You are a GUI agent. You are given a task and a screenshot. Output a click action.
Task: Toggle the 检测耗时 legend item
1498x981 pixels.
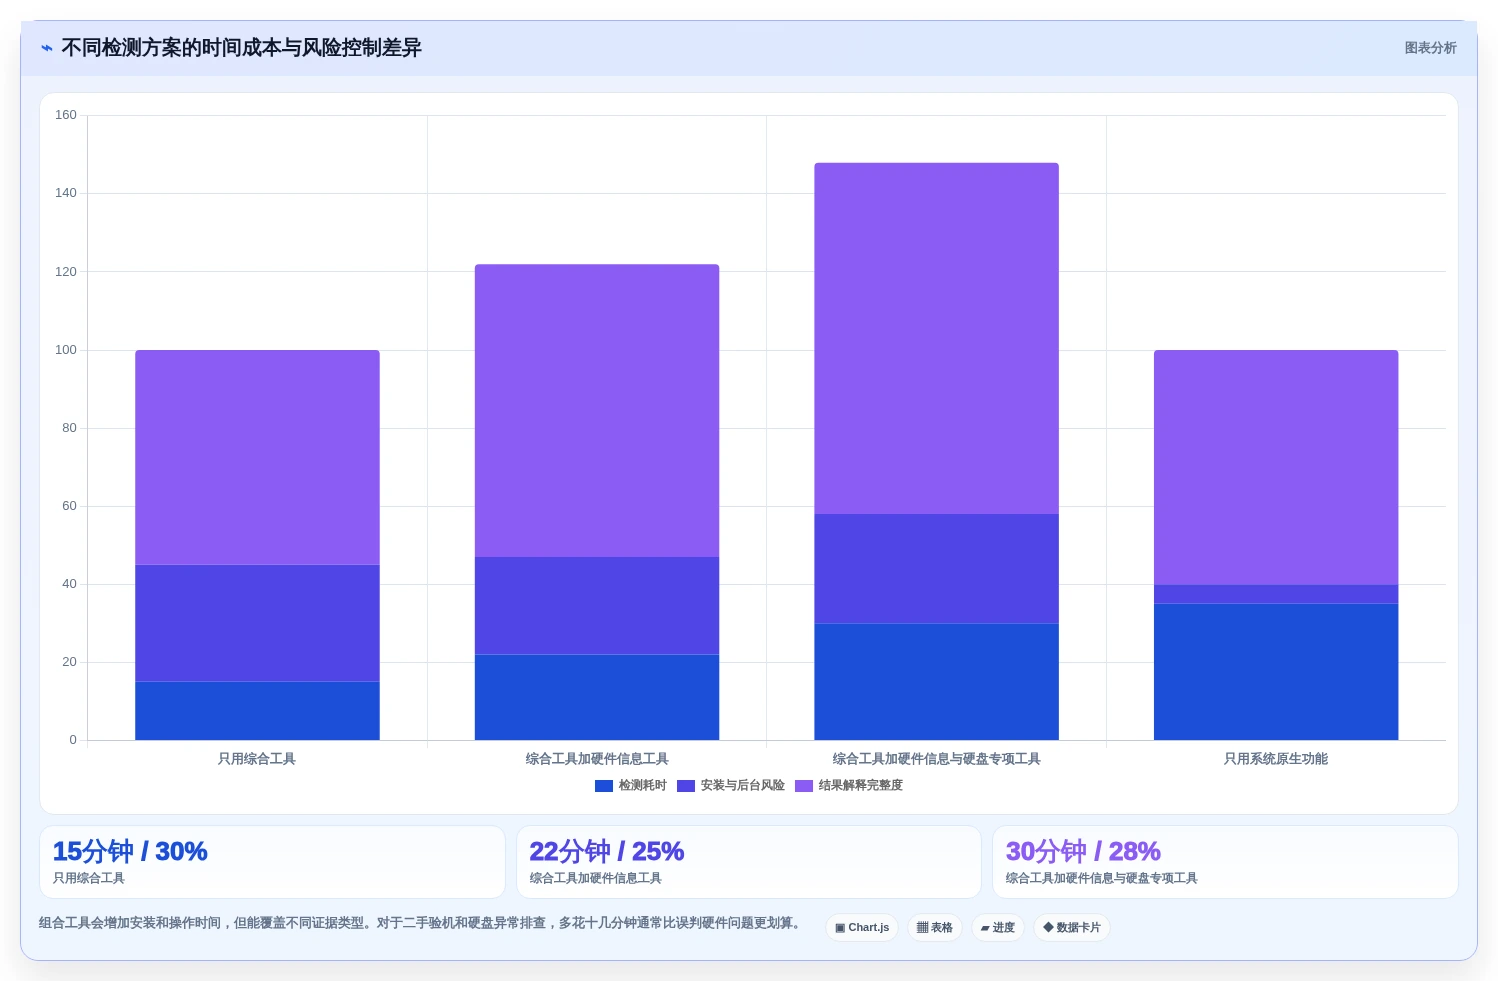(630, 786)
